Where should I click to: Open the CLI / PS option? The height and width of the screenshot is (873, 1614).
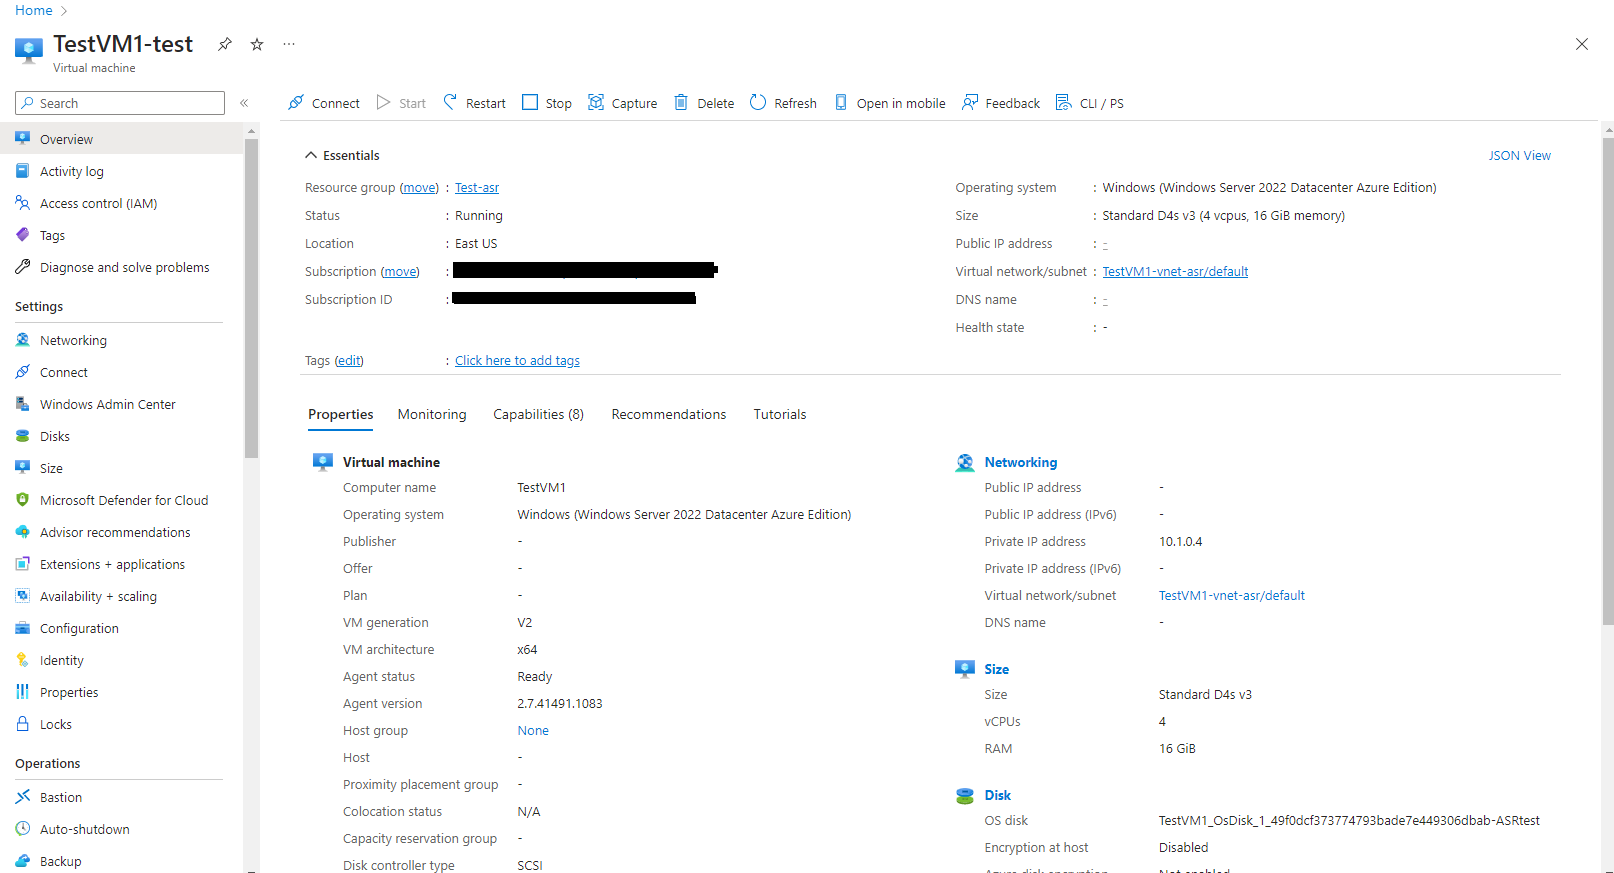click(1090, 103)
